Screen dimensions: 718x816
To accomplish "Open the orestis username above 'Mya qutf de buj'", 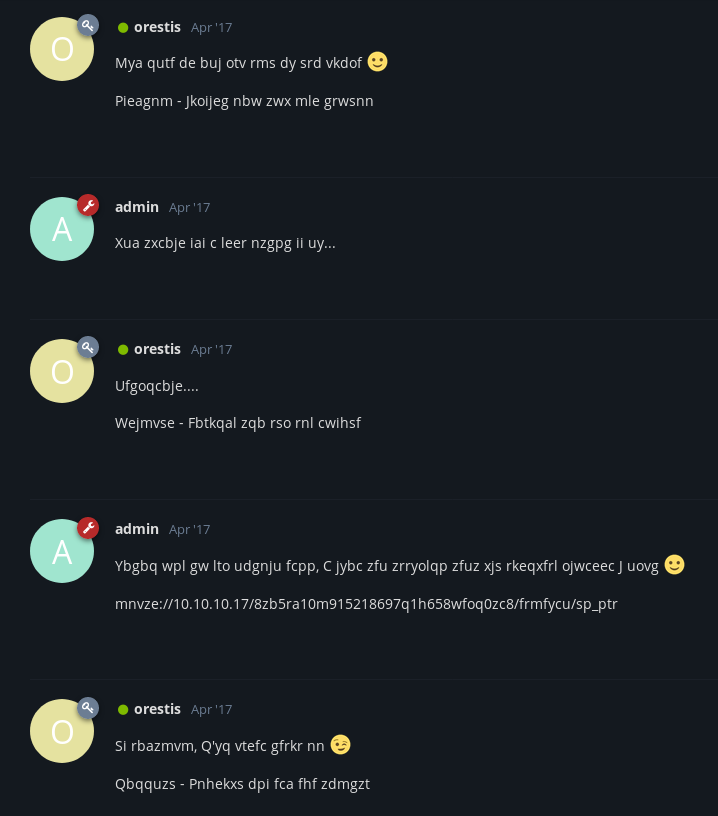I will pos(157,27).
